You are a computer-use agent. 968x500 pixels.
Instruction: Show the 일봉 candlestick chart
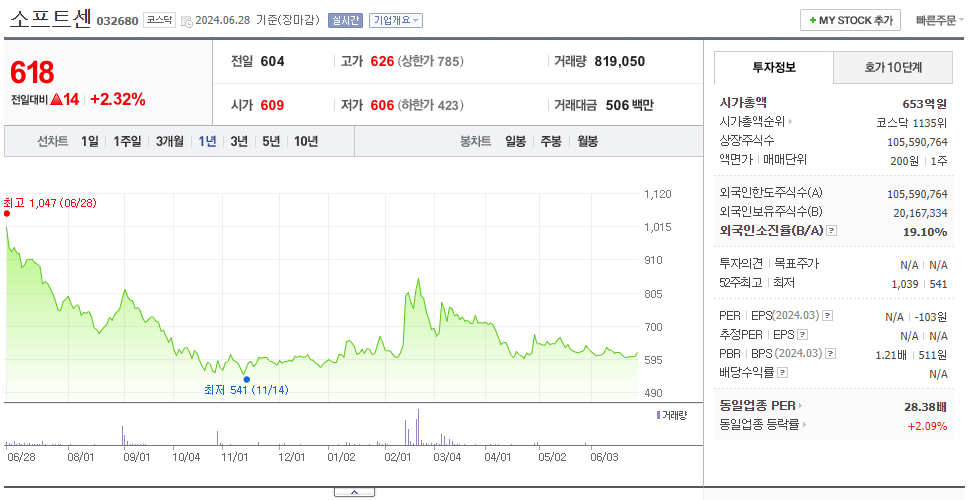pyautogui.click(x=515, y=141)
